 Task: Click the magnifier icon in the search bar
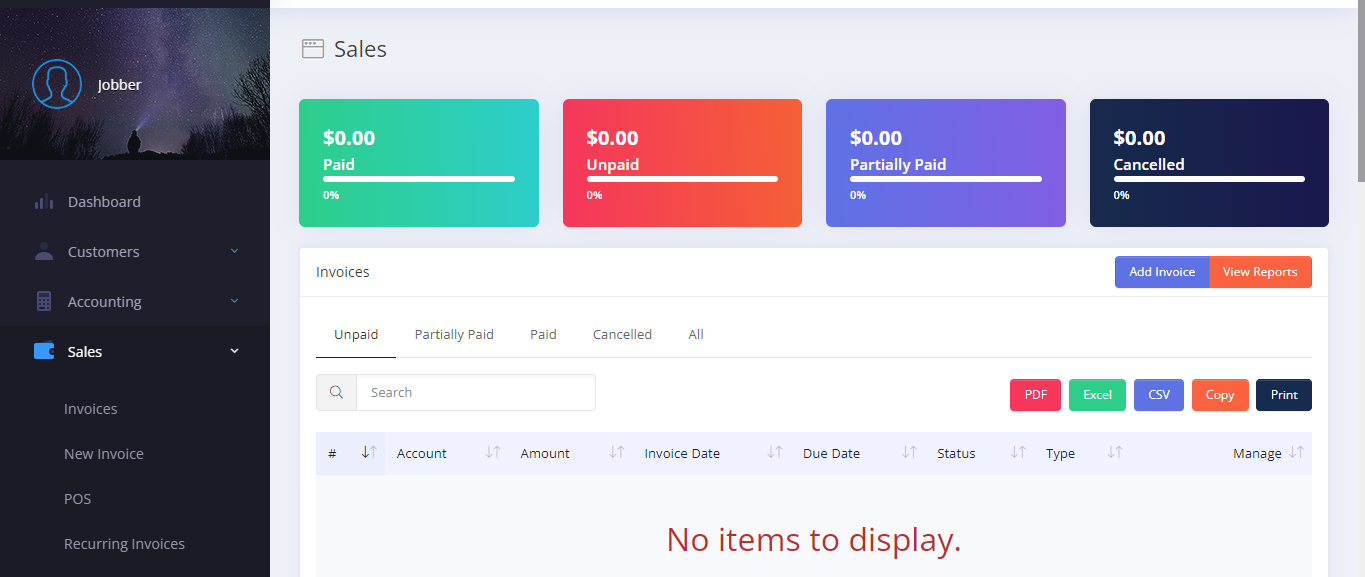pyautogui.click(x=336, y=392)
